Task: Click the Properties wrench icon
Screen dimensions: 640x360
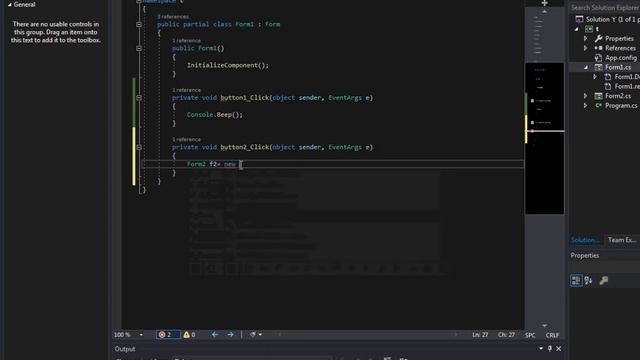Action: (598, 38)
